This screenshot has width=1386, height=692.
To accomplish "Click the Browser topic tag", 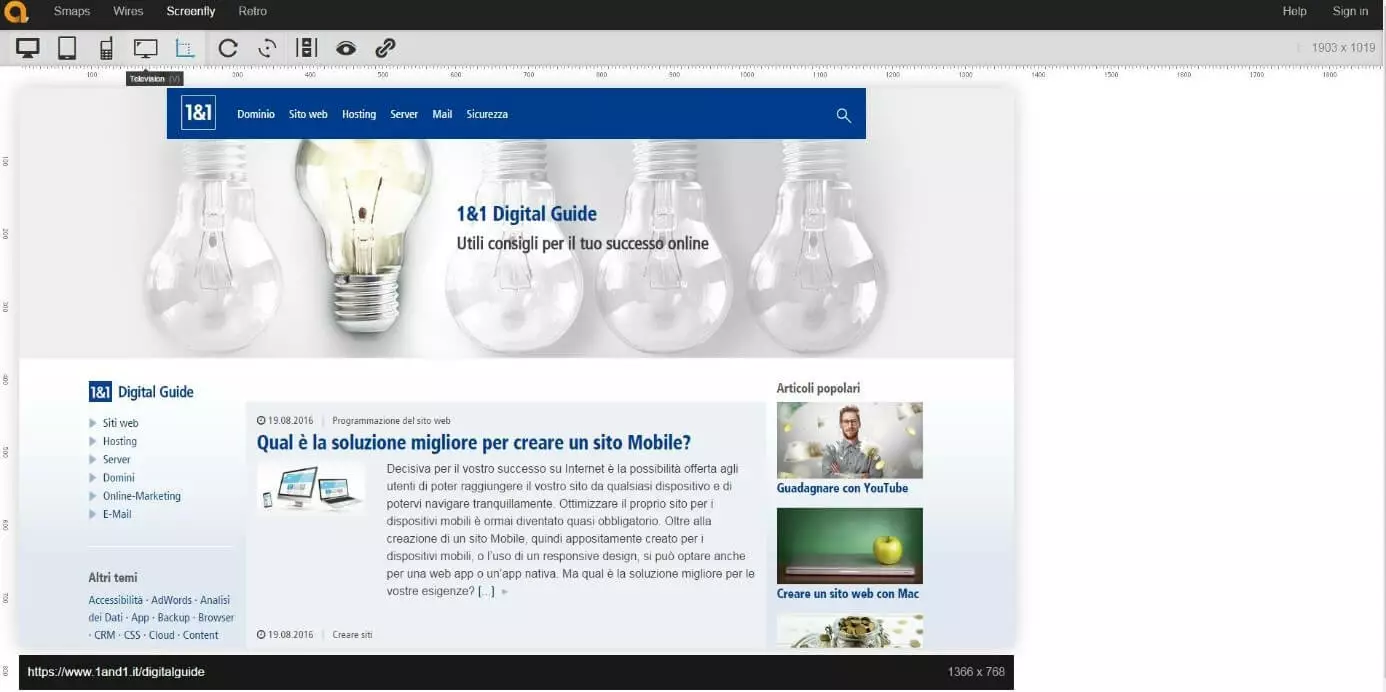I will (x=216, y=618).
